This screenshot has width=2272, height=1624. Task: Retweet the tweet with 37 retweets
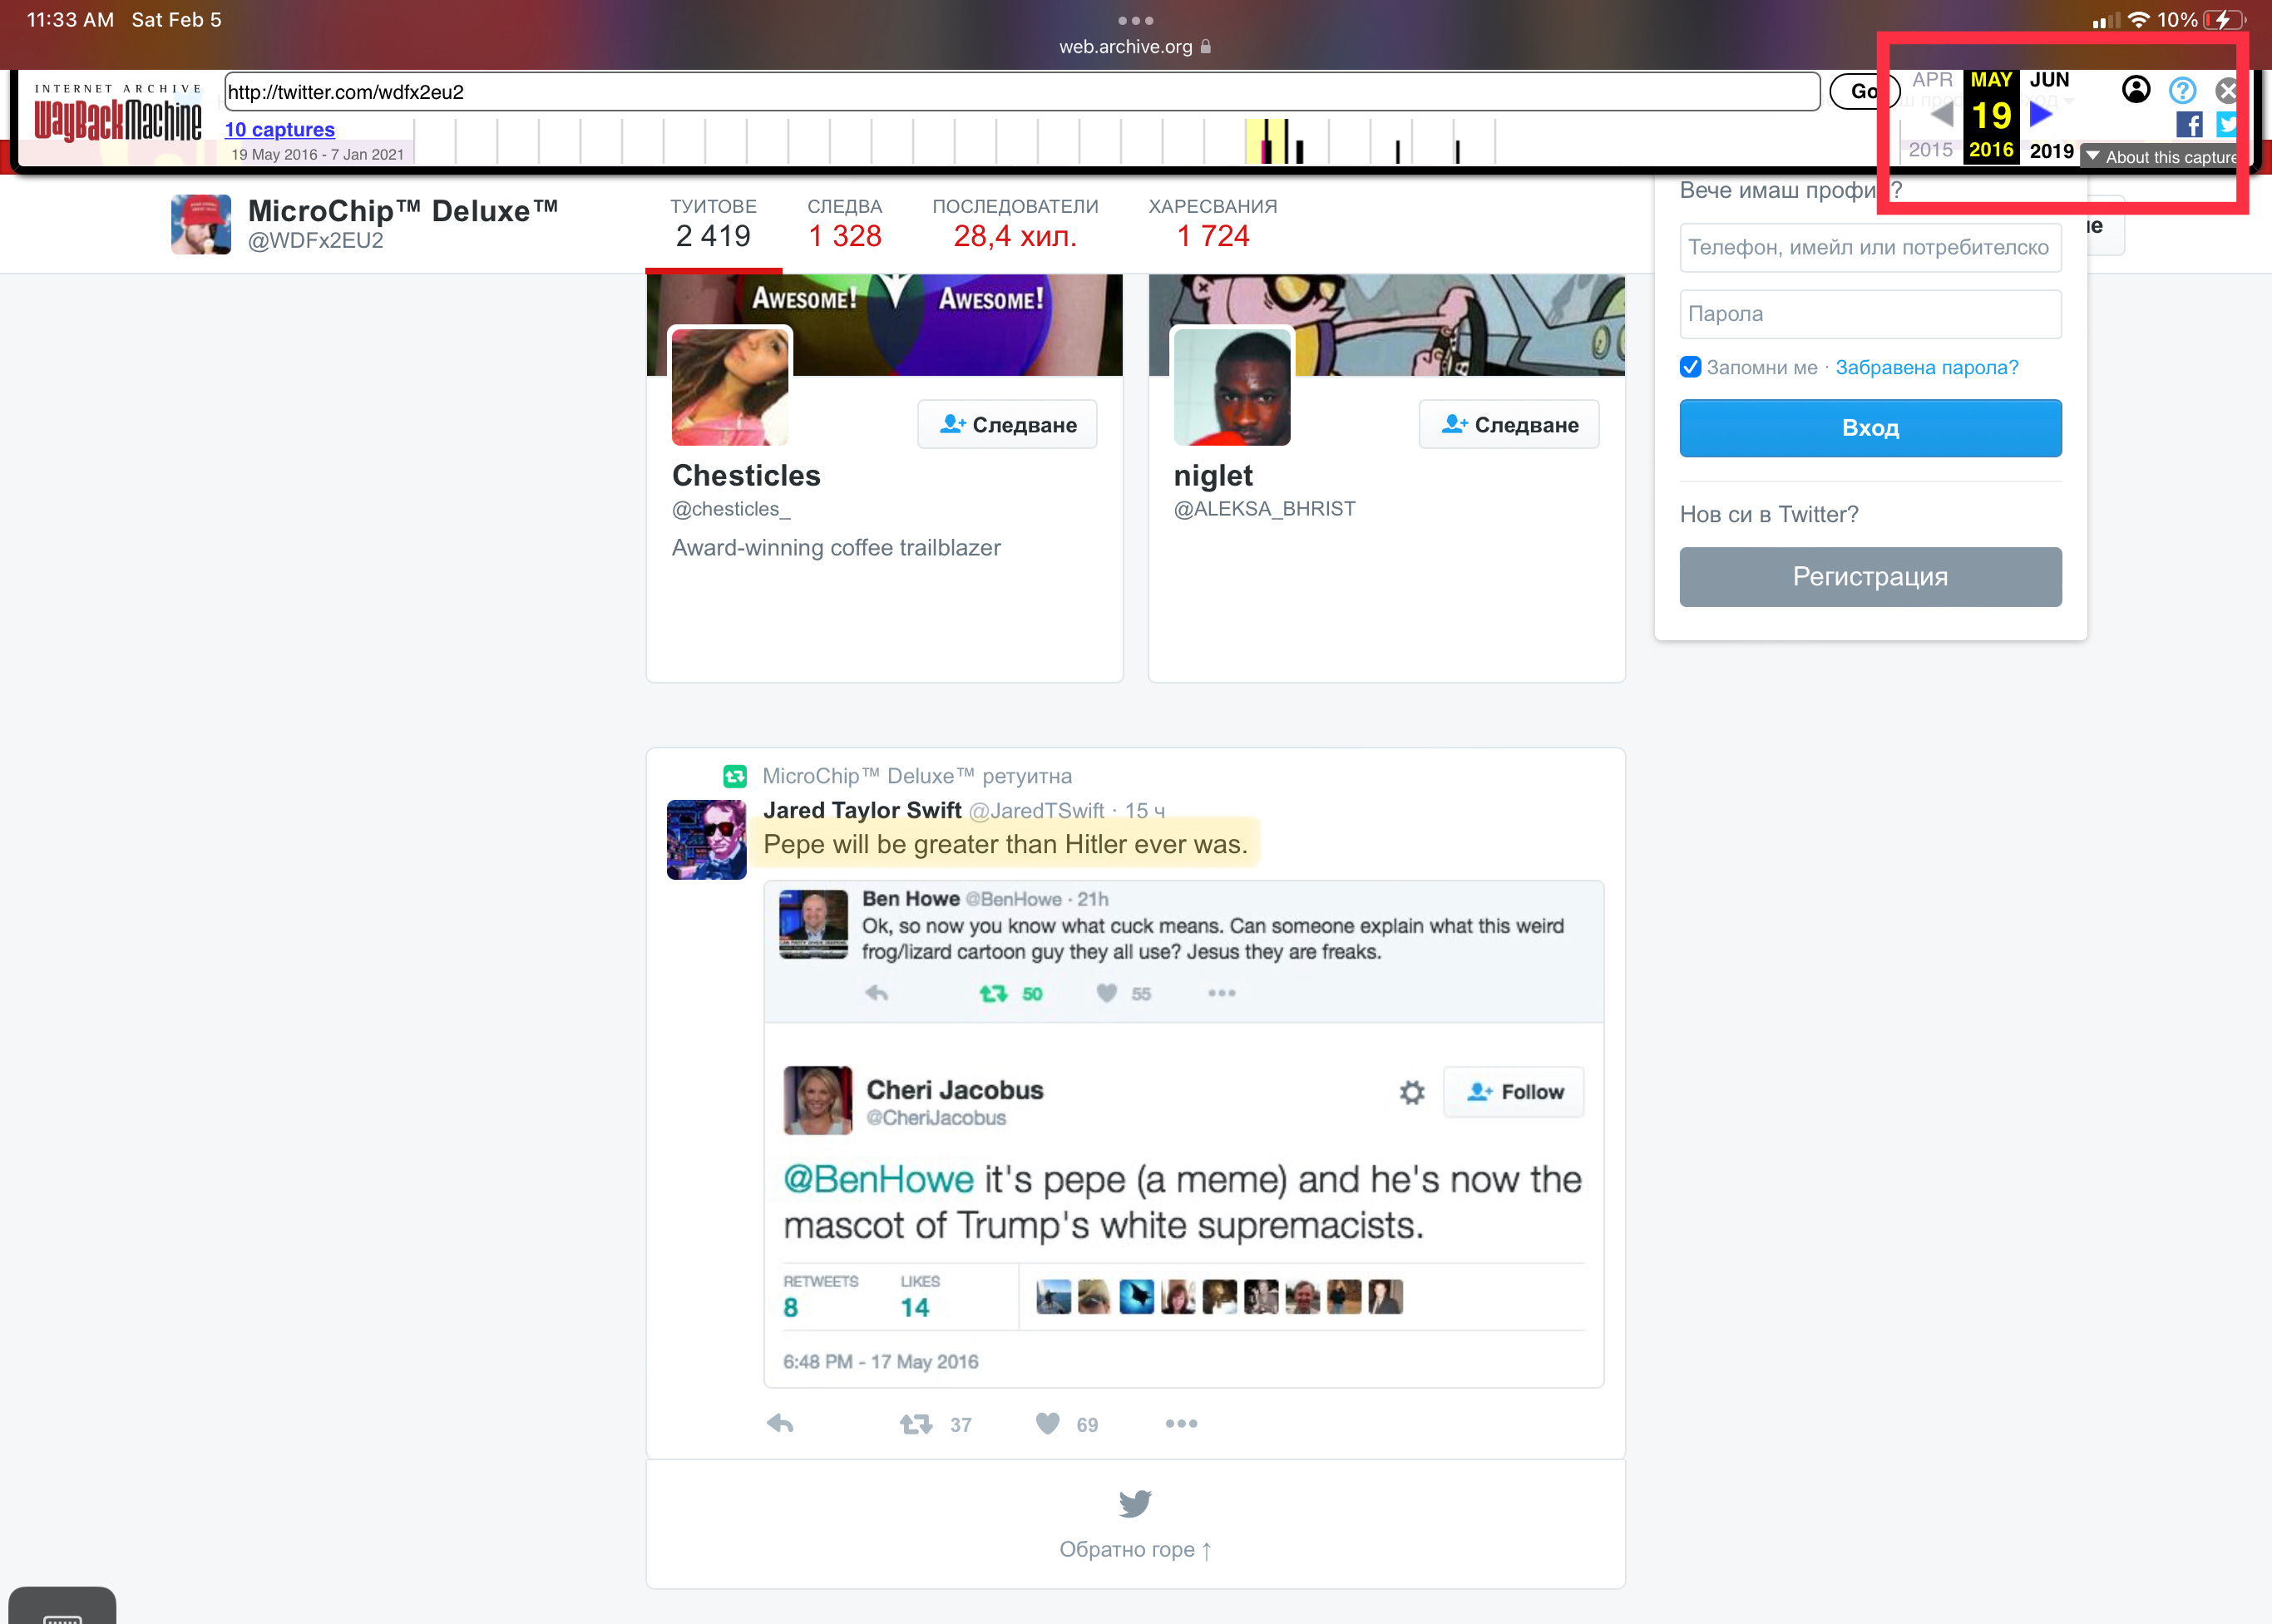pos(915,1424)
